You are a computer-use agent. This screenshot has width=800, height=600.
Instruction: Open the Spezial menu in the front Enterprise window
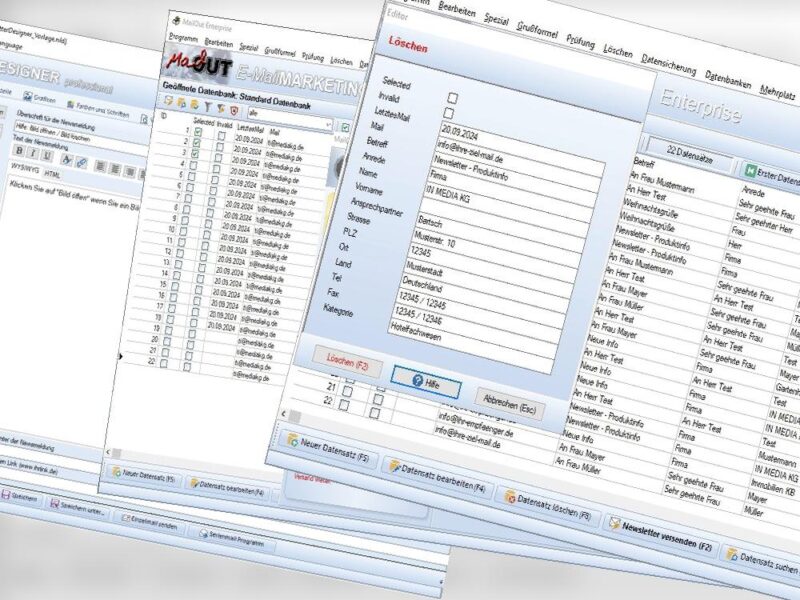496,19
